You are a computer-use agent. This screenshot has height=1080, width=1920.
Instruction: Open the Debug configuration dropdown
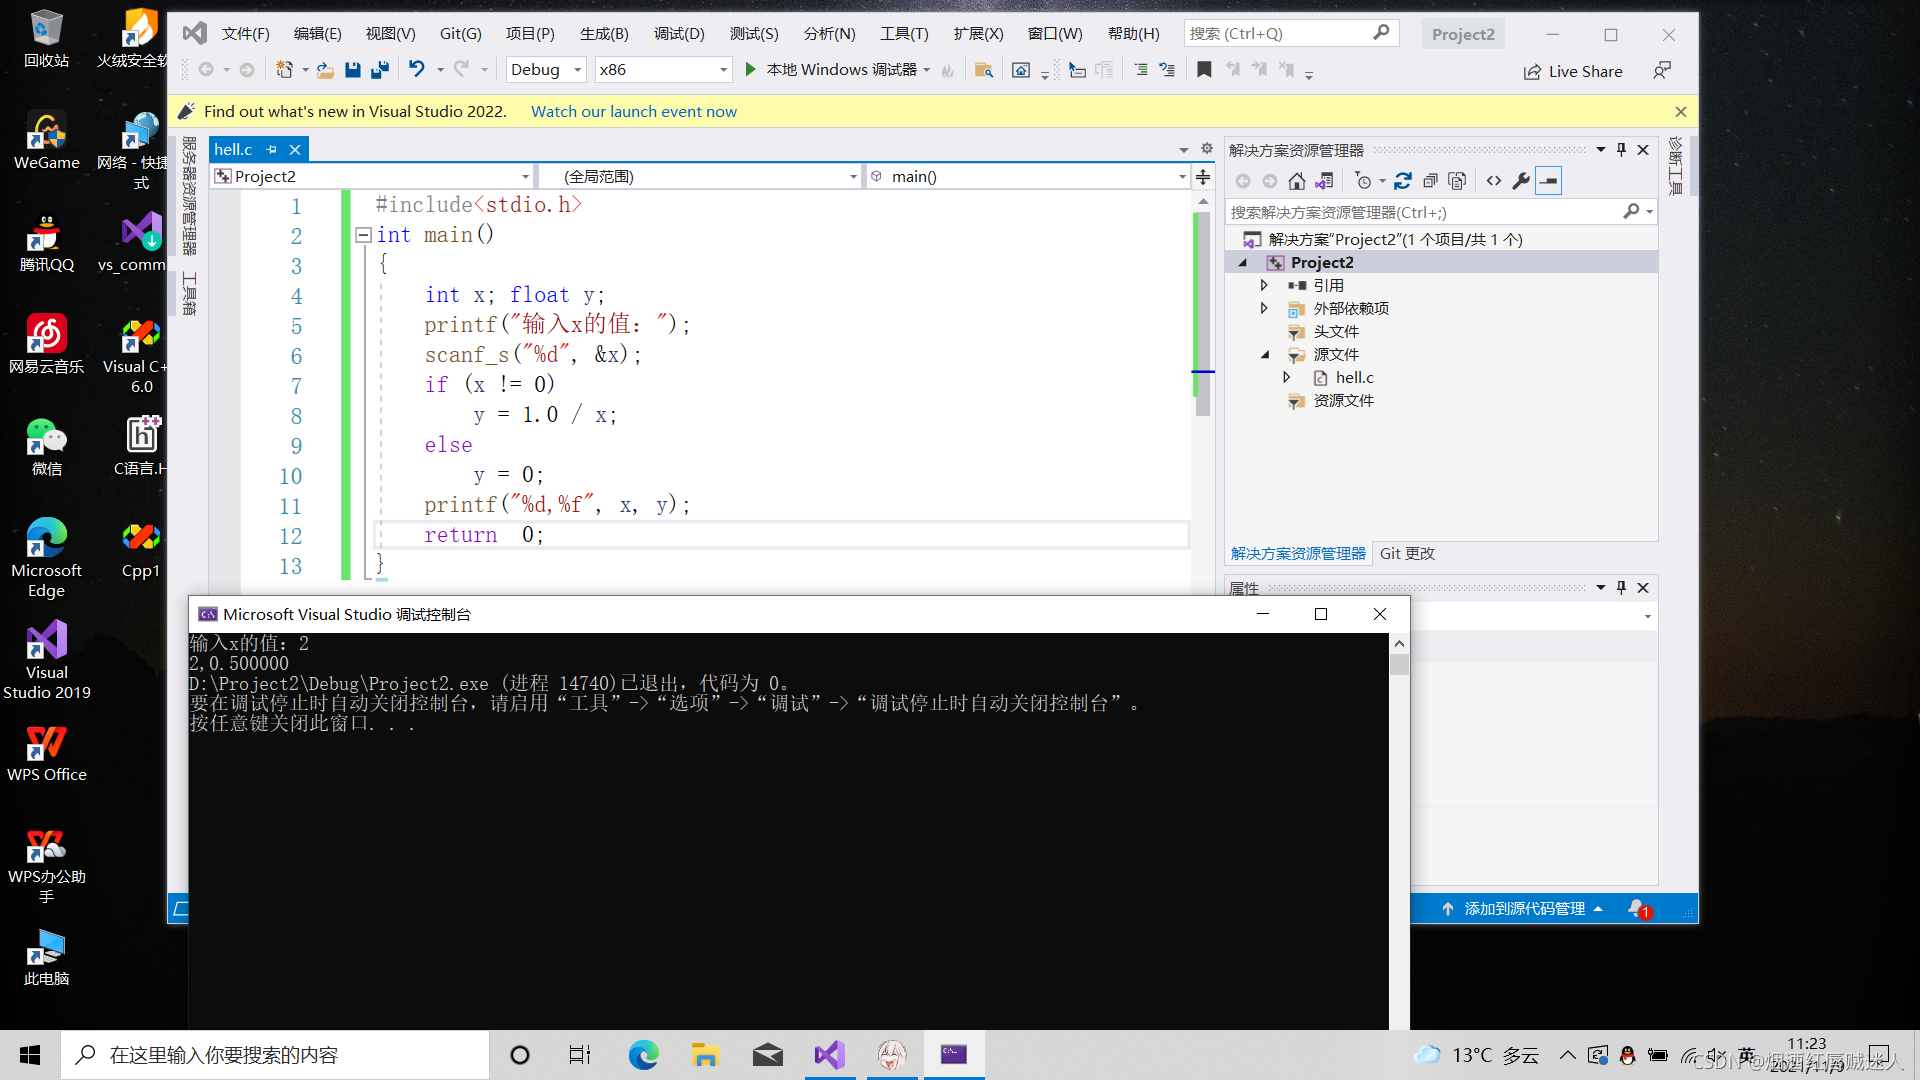point(577,70)
